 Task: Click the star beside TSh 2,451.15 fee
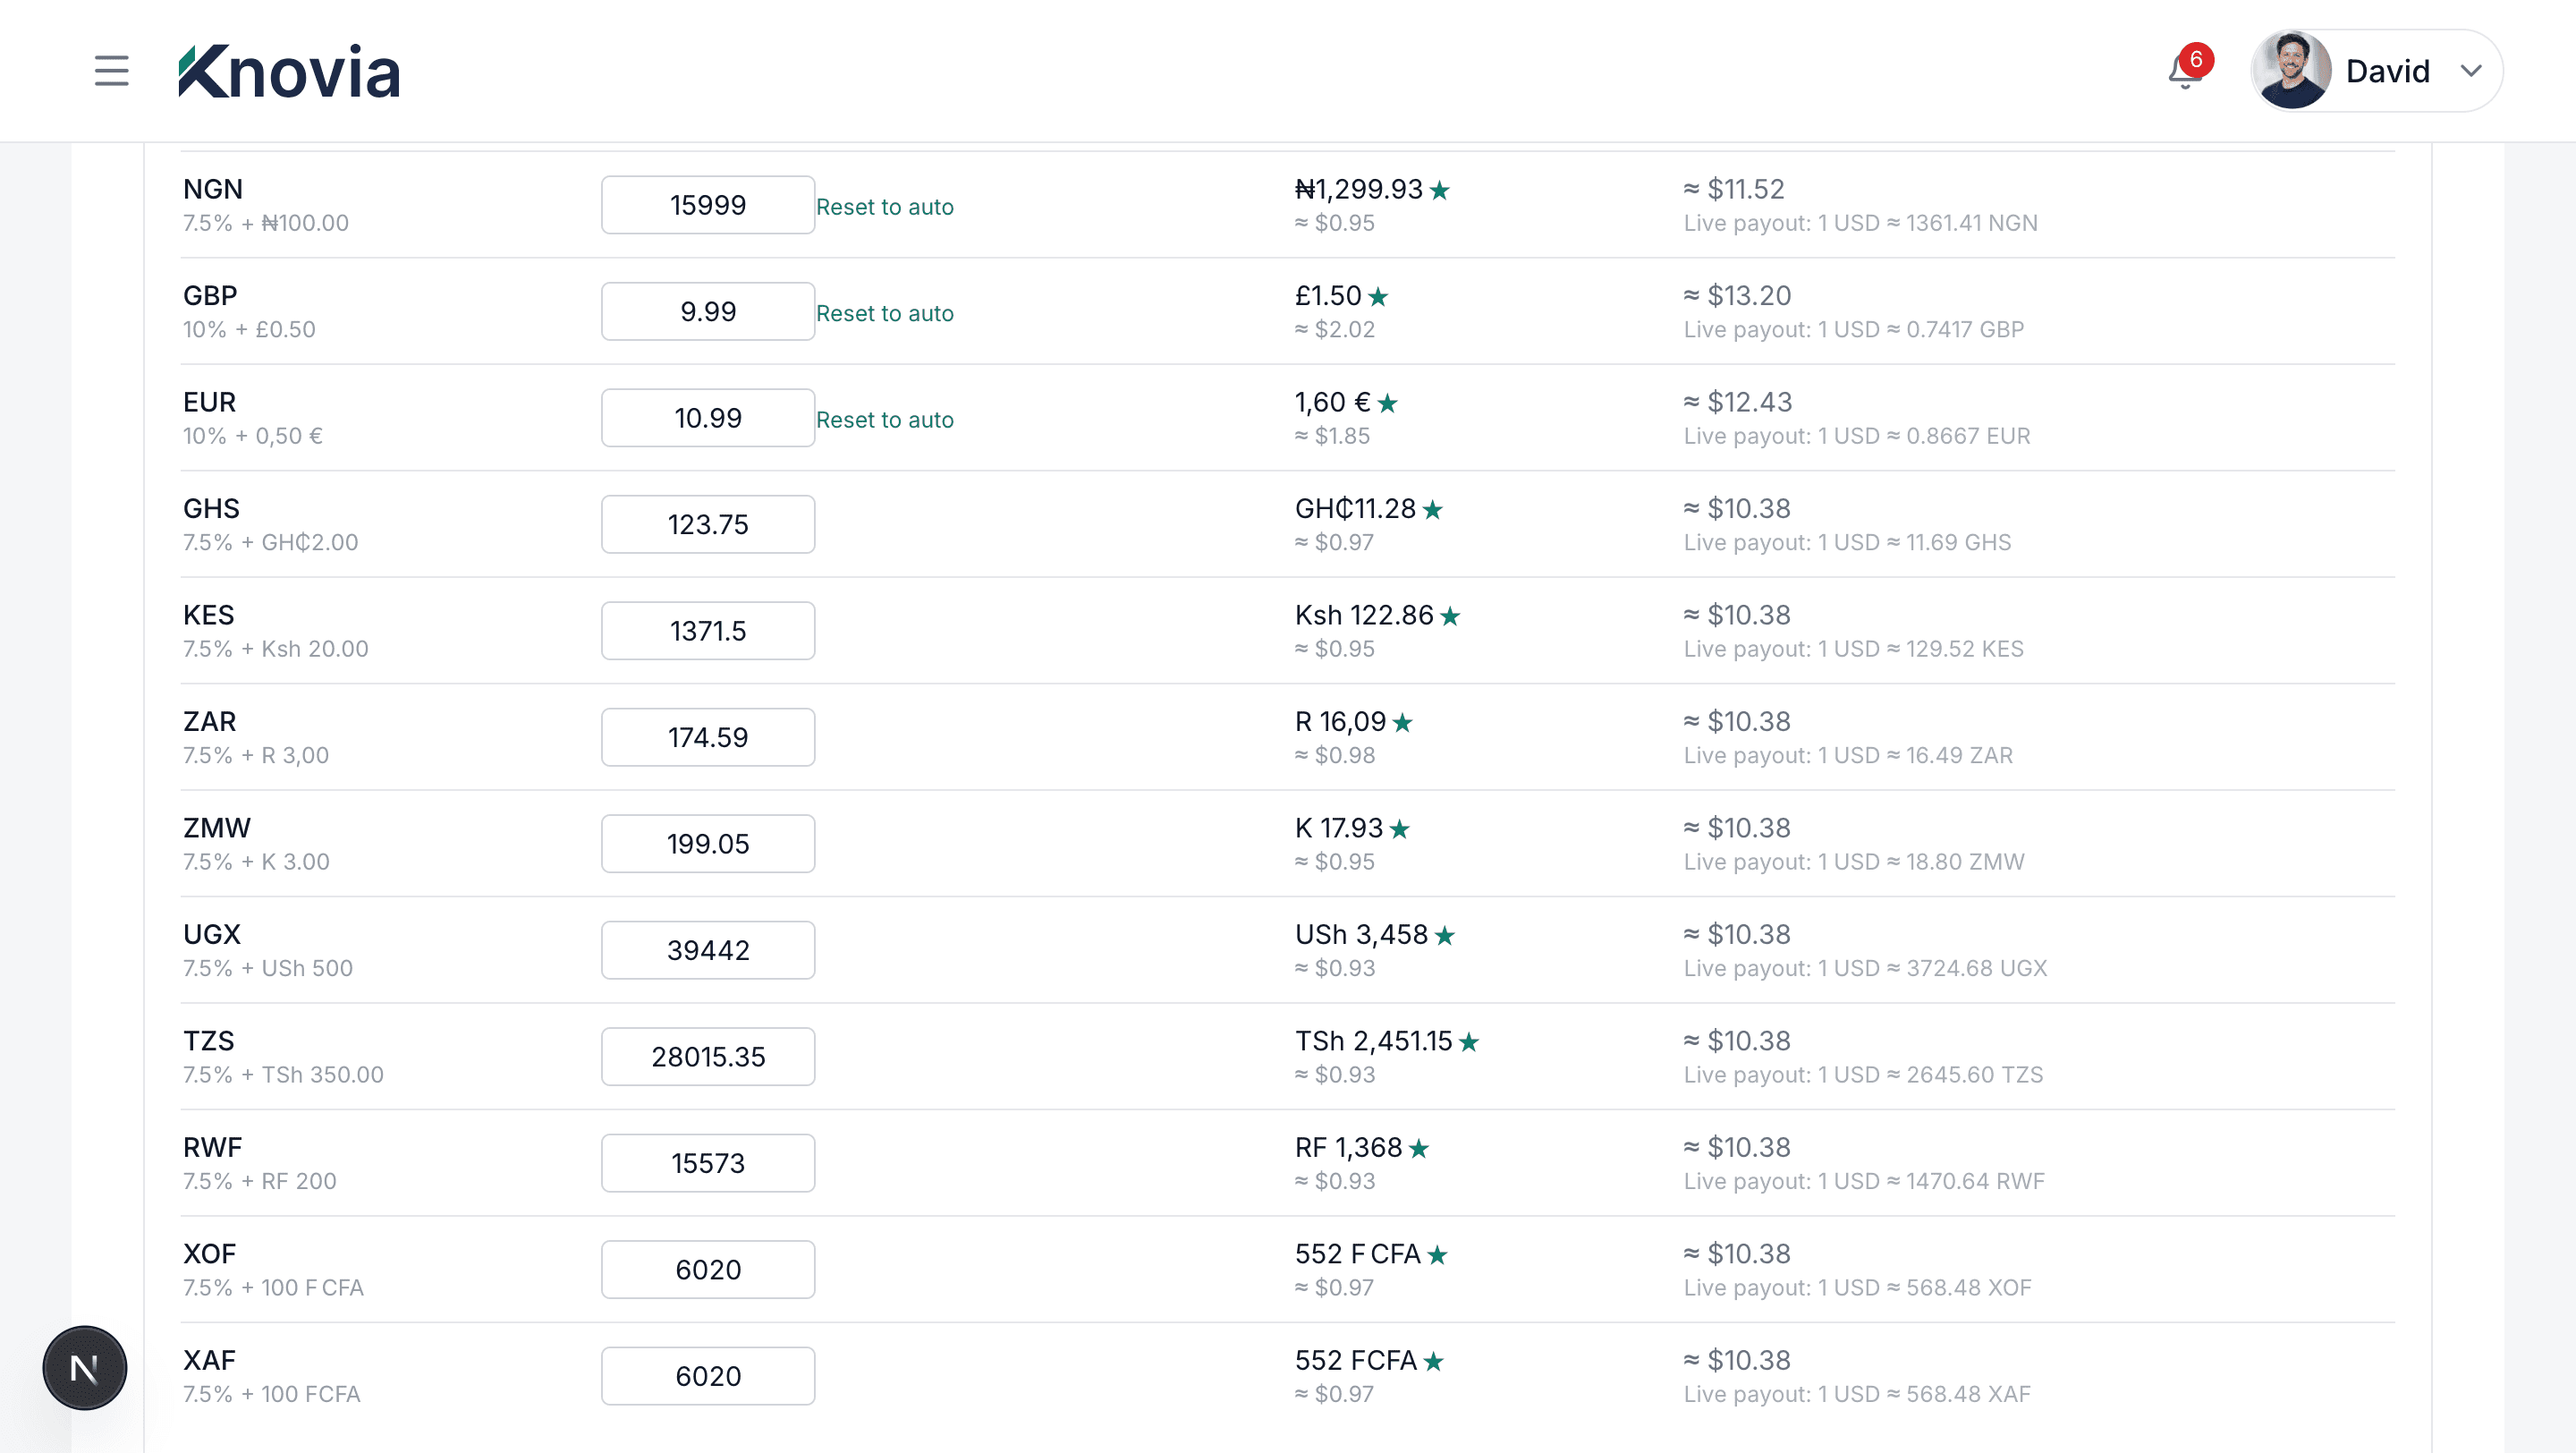(x=1468, y=1042)
